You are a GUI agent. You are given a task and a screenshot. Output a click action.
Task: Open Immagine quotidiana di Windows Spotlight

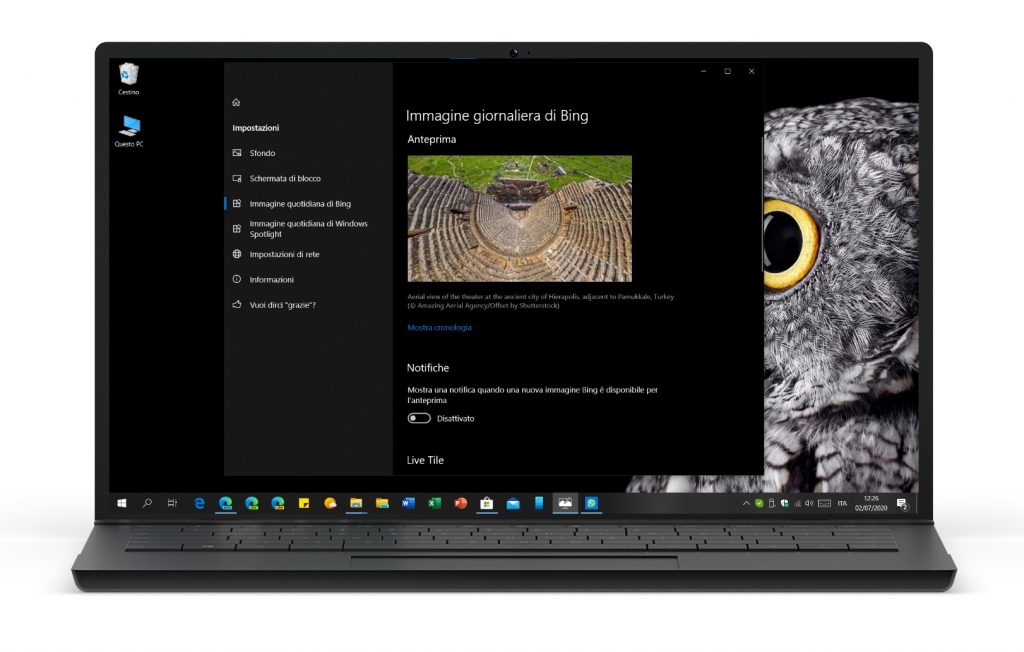(308, 229)
